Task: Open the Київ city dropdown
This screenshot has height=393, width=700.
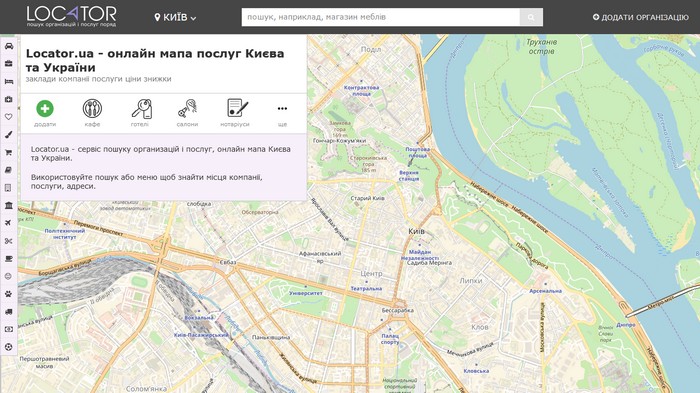Action: pos(175,17)
